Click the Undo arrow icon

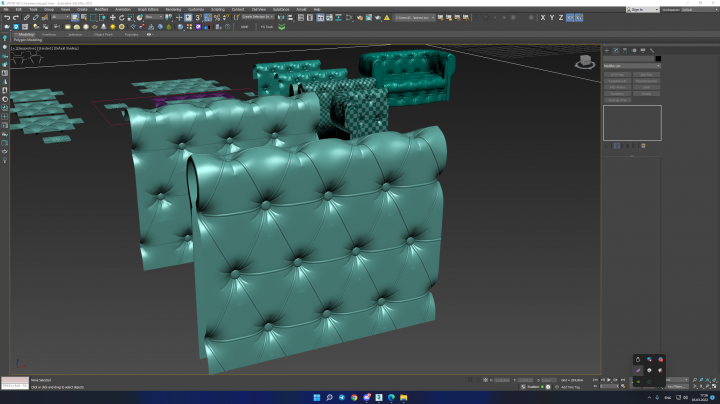(x=7, y=17)
